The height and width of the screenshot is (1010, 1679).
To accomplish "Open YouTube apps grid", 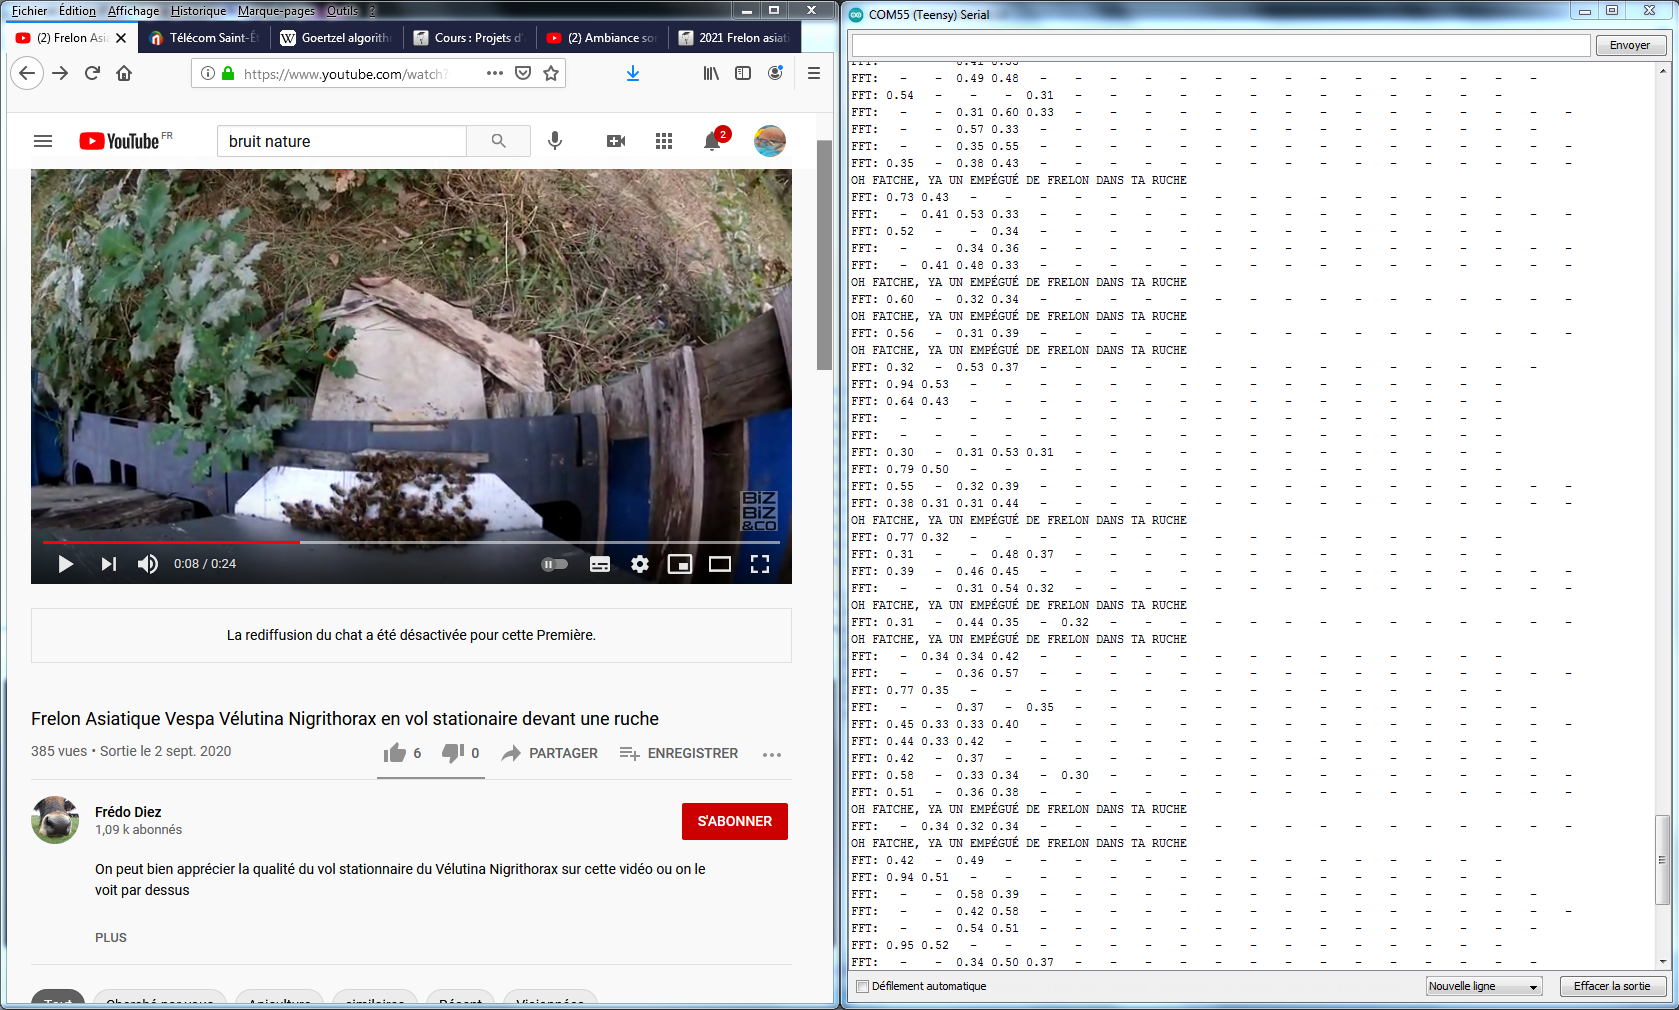I will tap(664, 141).
